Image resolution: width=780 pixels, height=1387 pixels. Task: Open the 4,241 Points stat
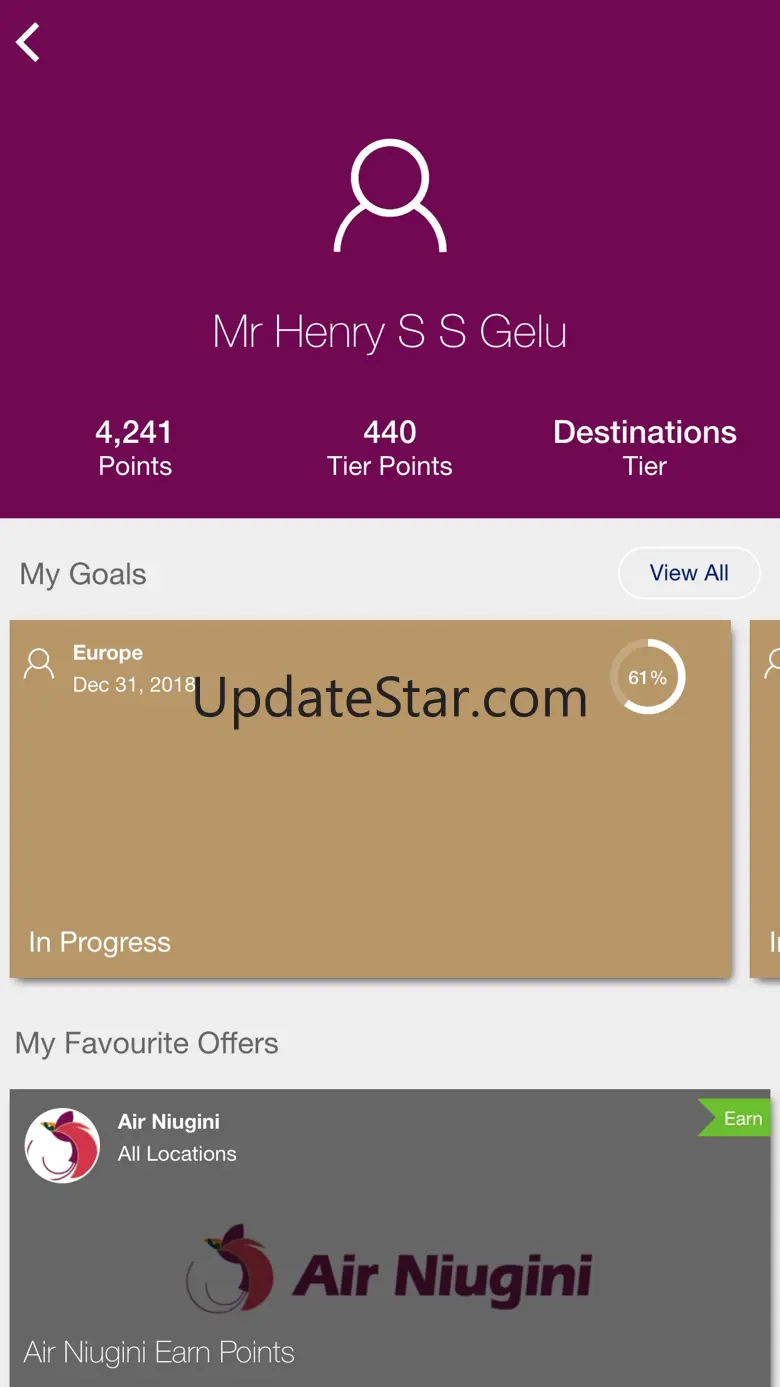pos(135,448)
